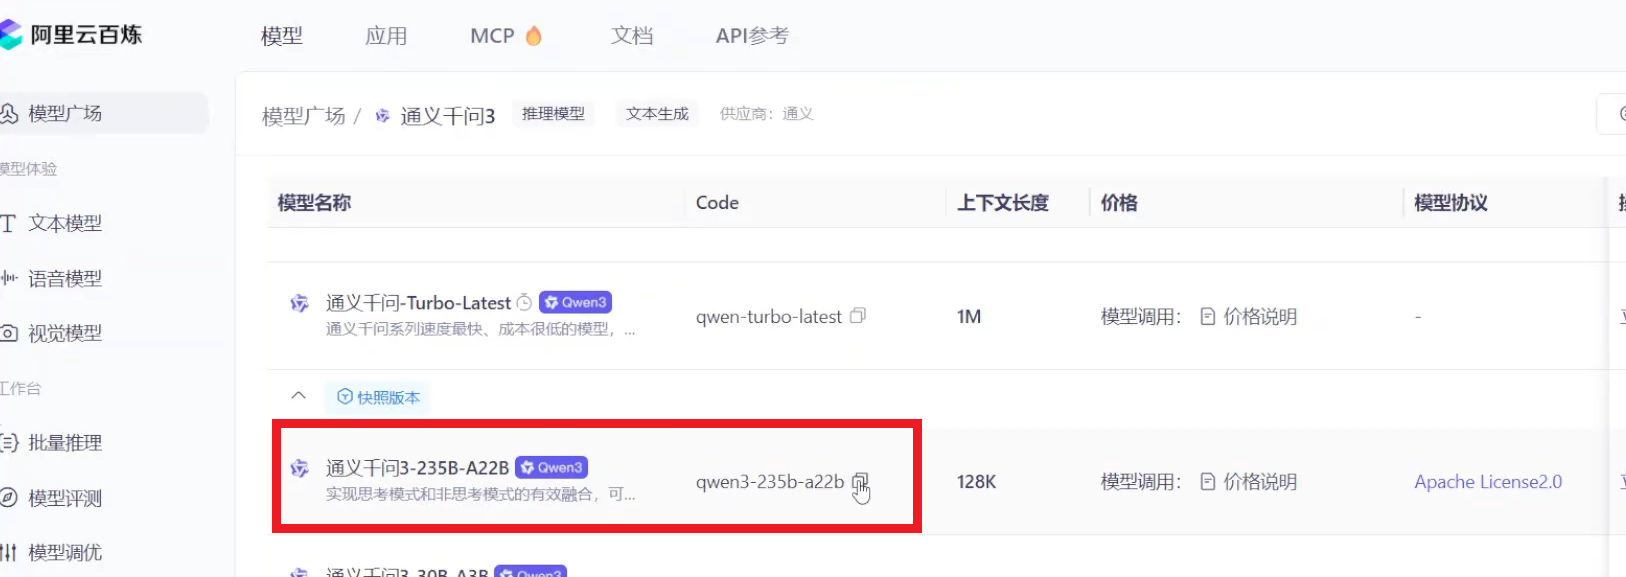Click the 模型名称 column header
The width and height of the screenshot is (1626, 577).
click(314, 202)
